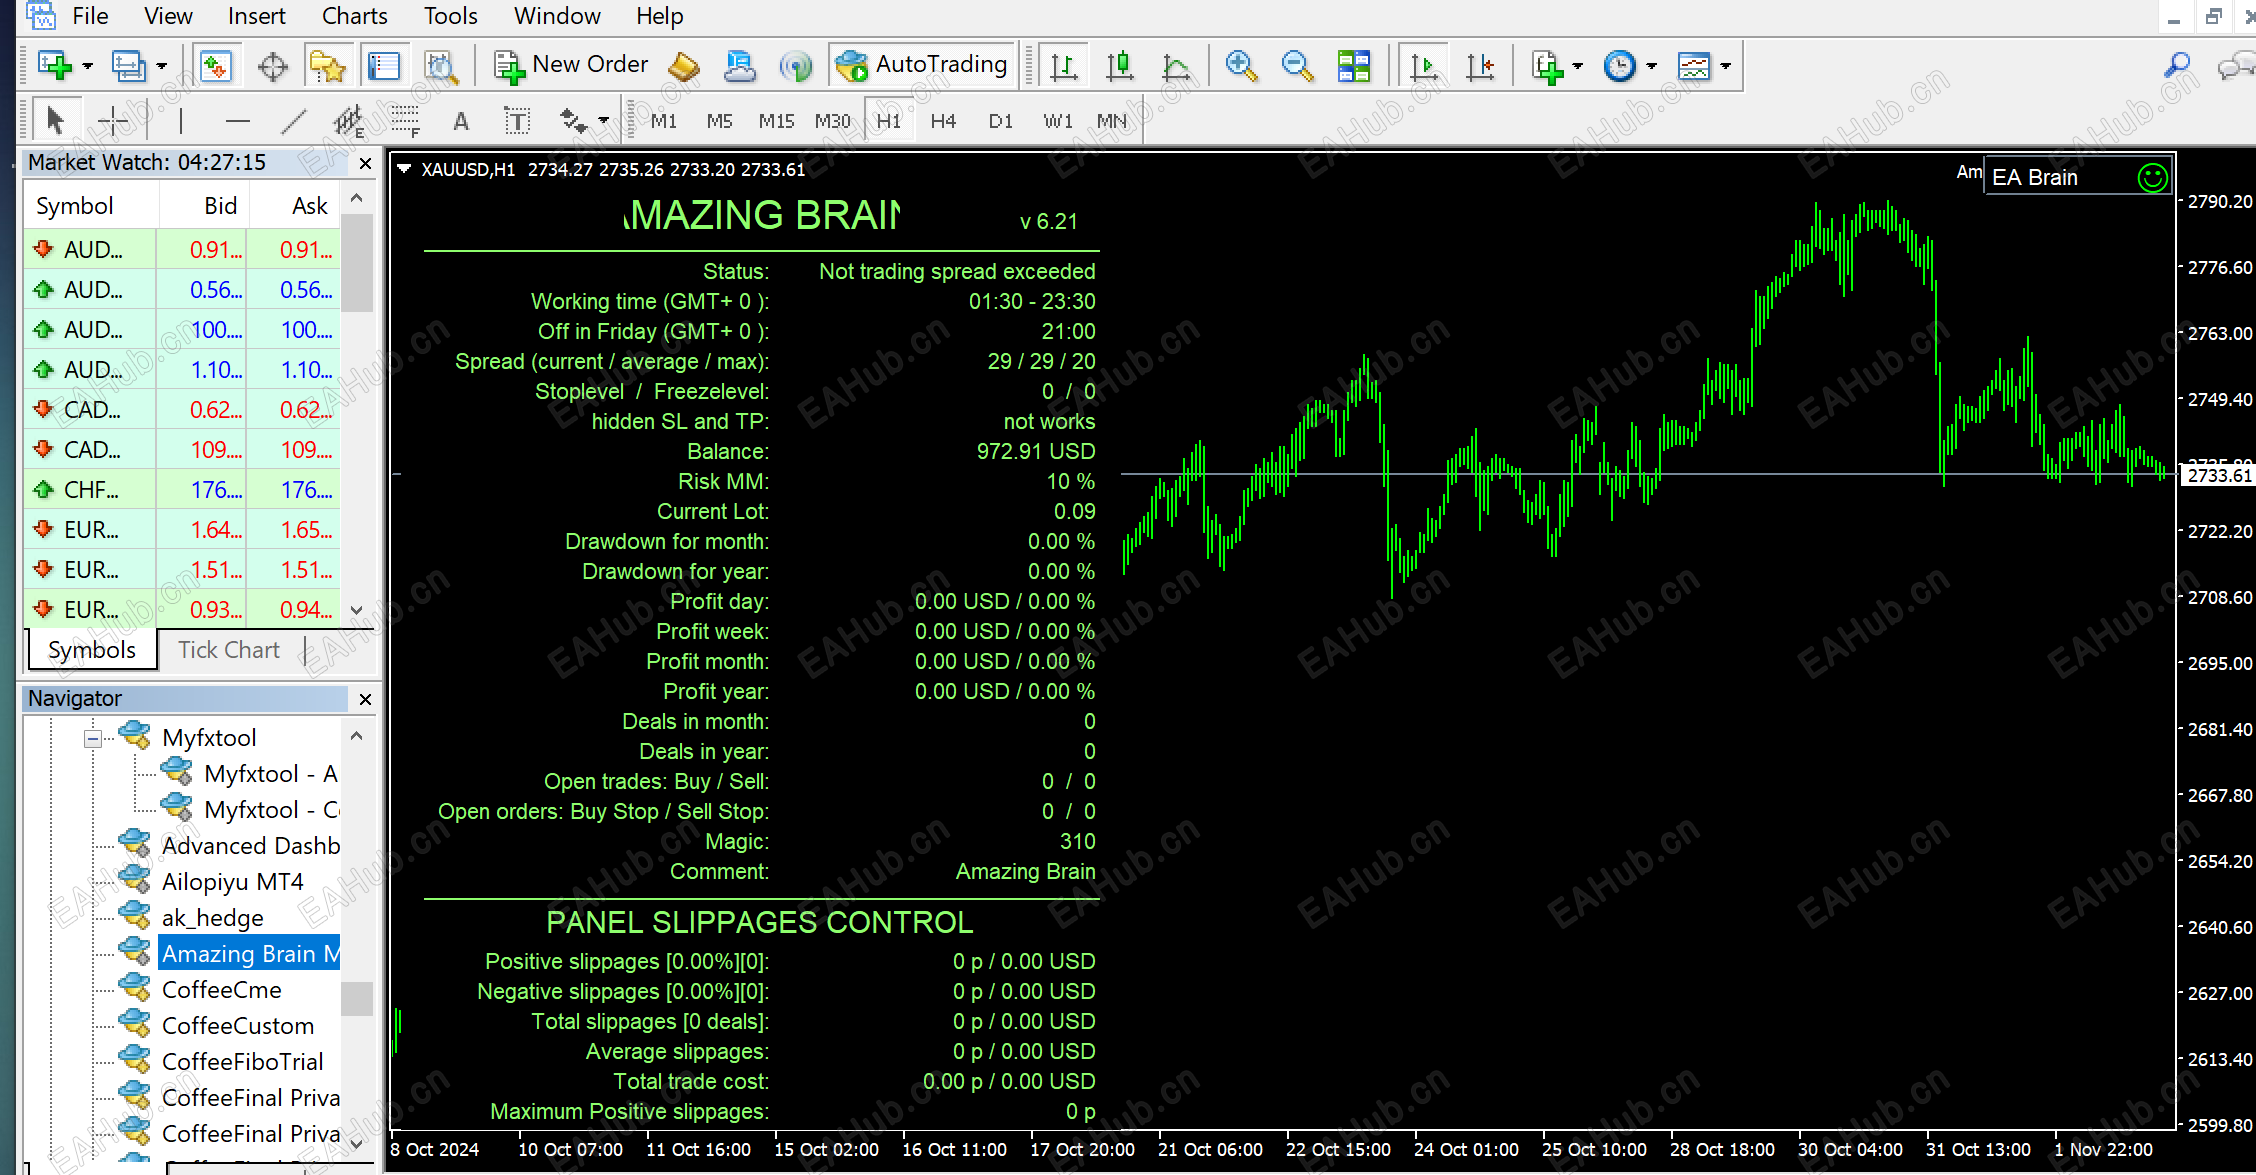The image size is (2256, 1175).
Task: Toggle the Terminal panel icon
Action: (x=384, y=66)
